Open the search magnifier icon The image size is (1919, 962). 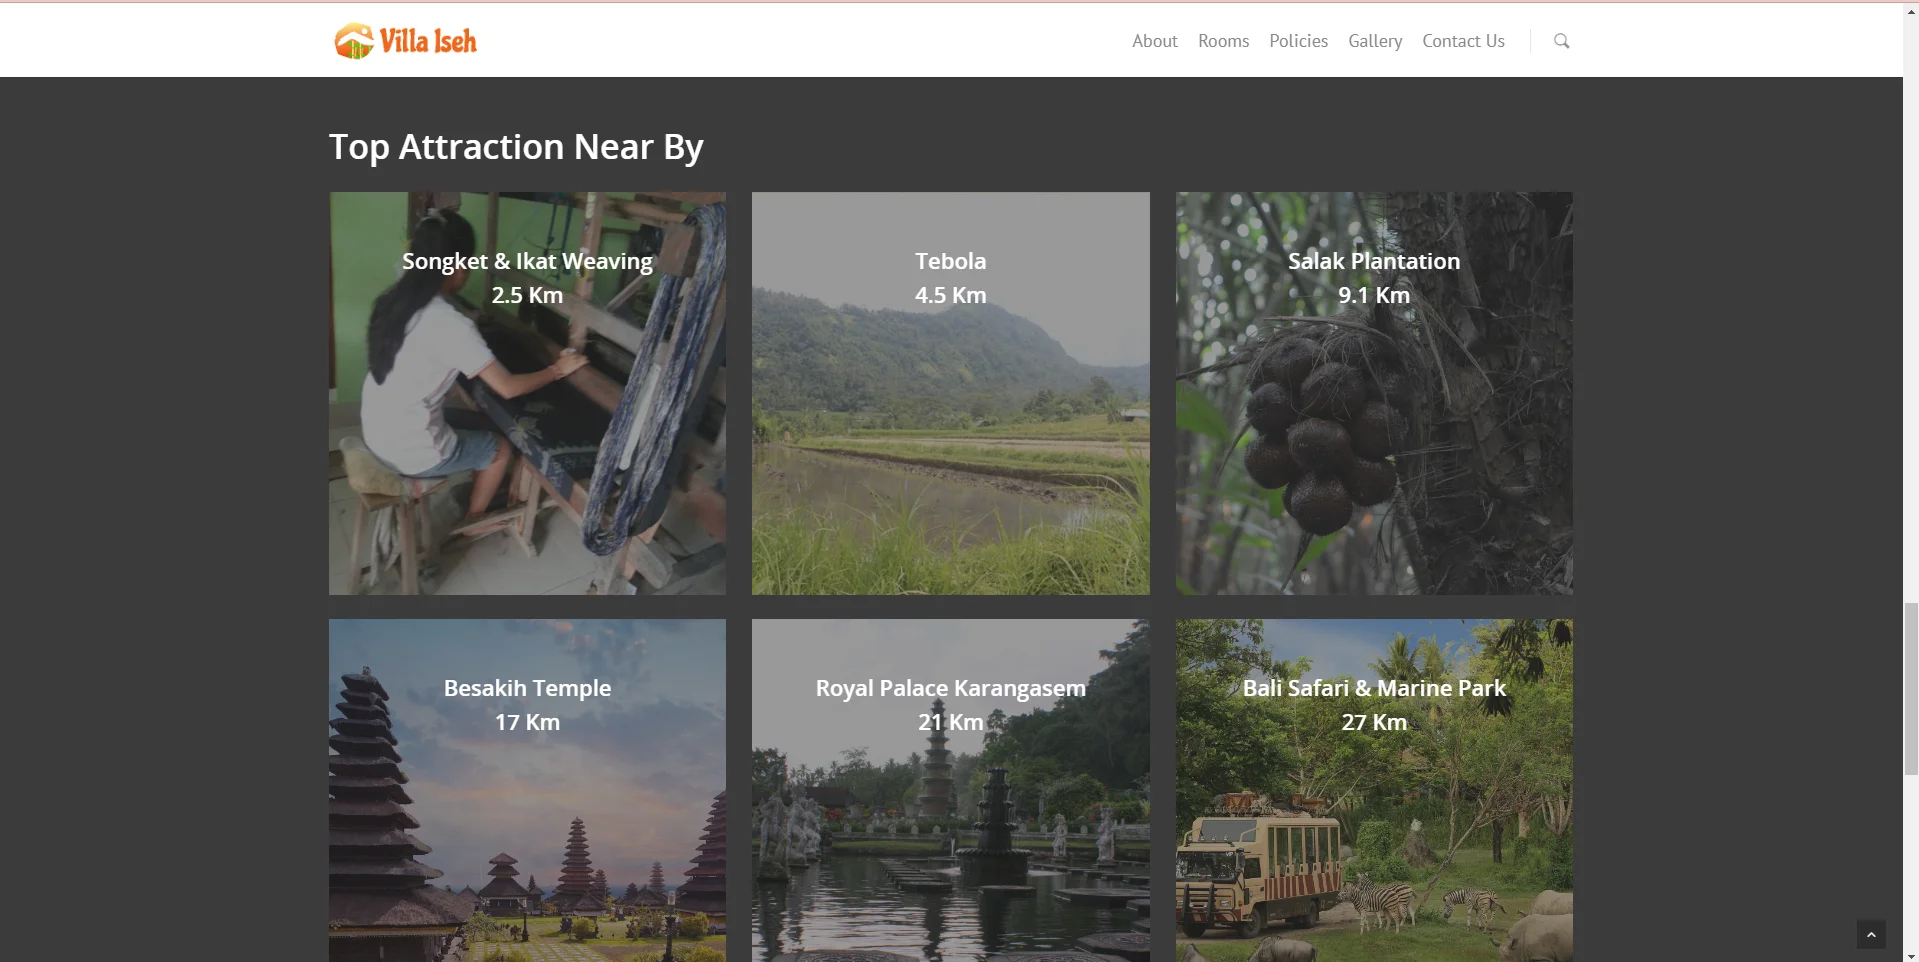click(1561, 41)
